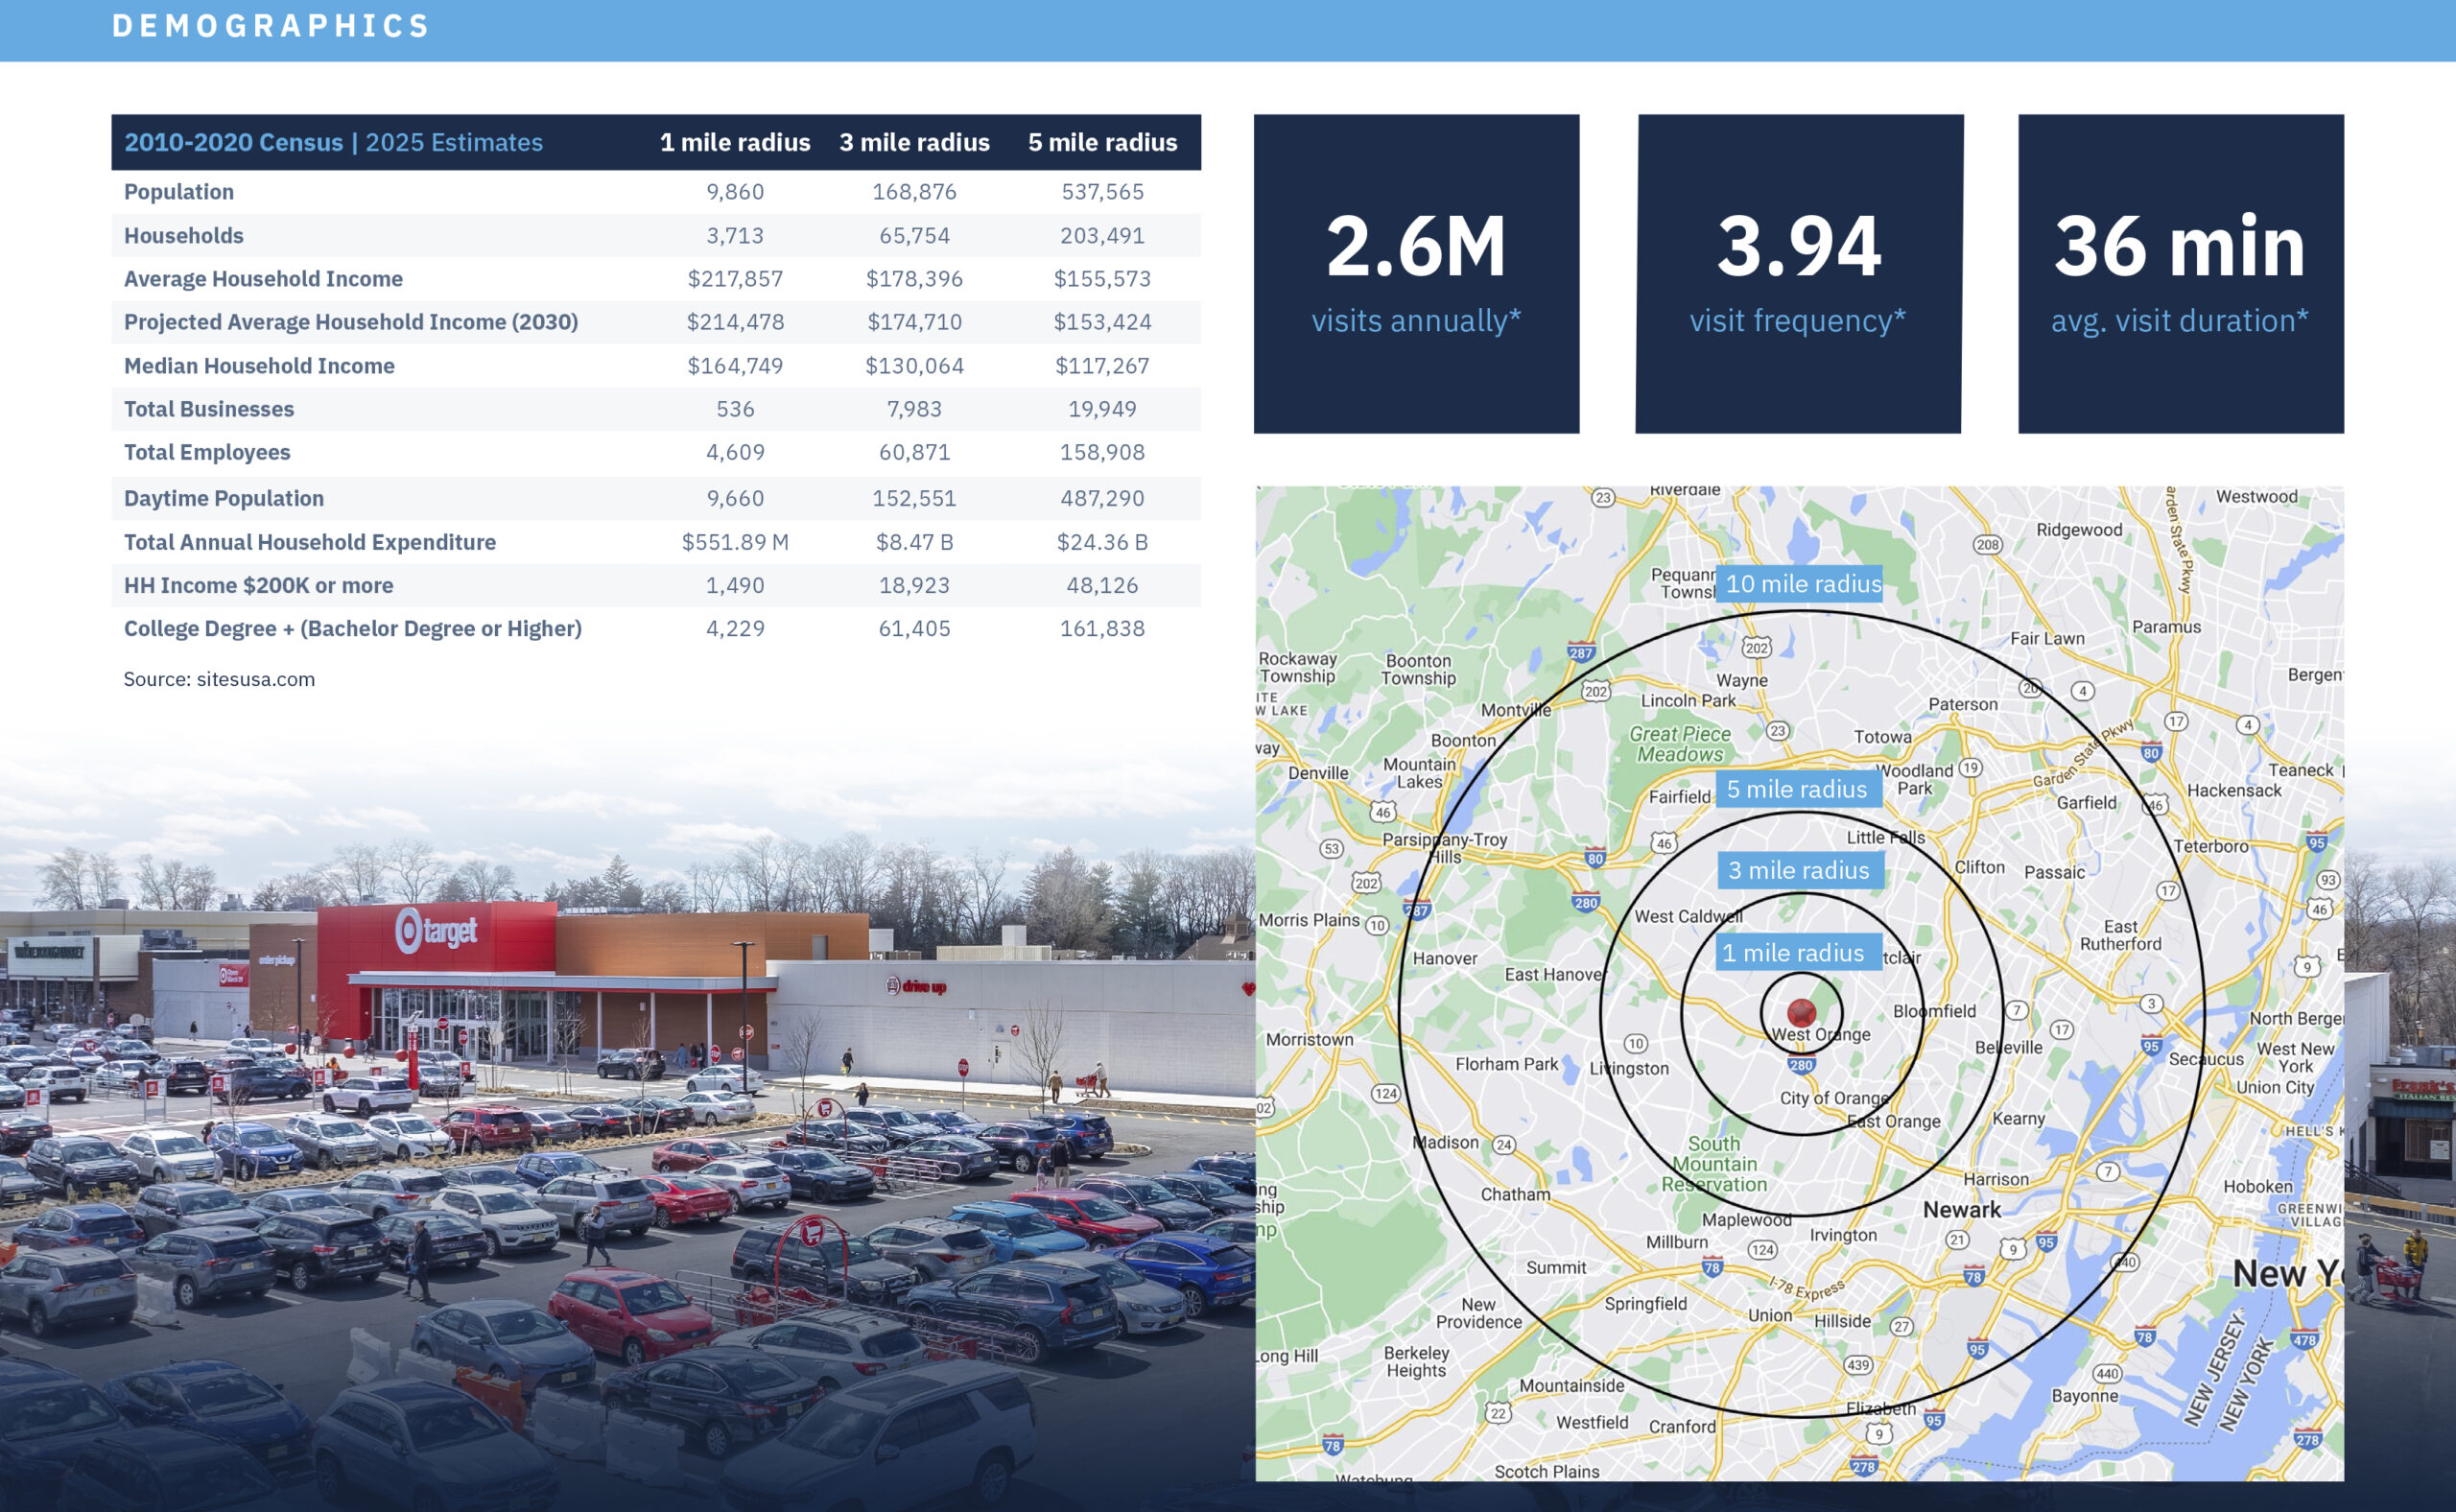Click the Route 53 marker near Denville

tap(1331, 849)
